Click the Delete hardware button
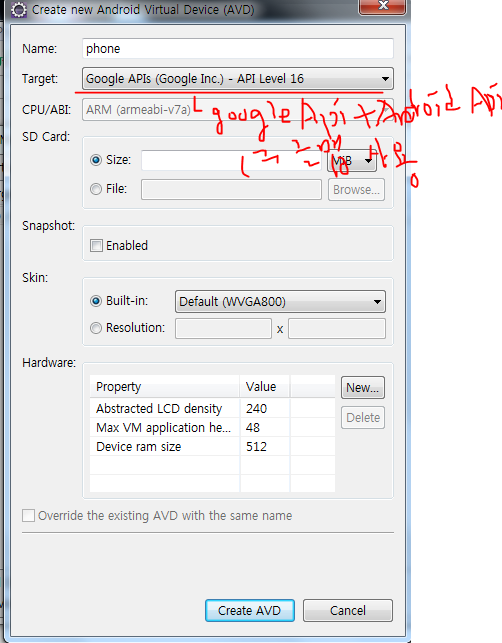The width and height of the screenshot is (502, 643). [363, 417]
